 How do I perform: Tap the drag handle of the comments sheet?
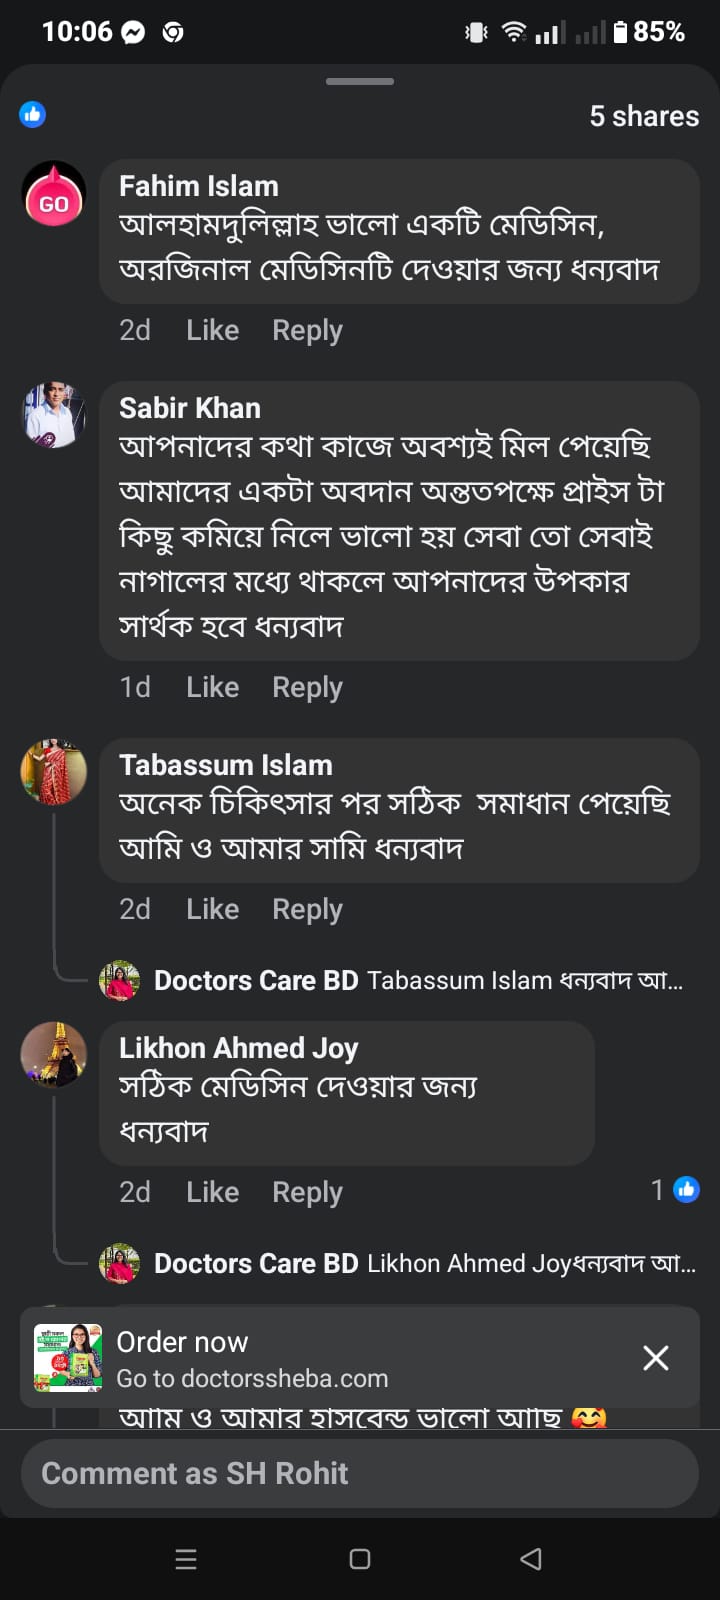pyautogui.click(x=360, y=81)
